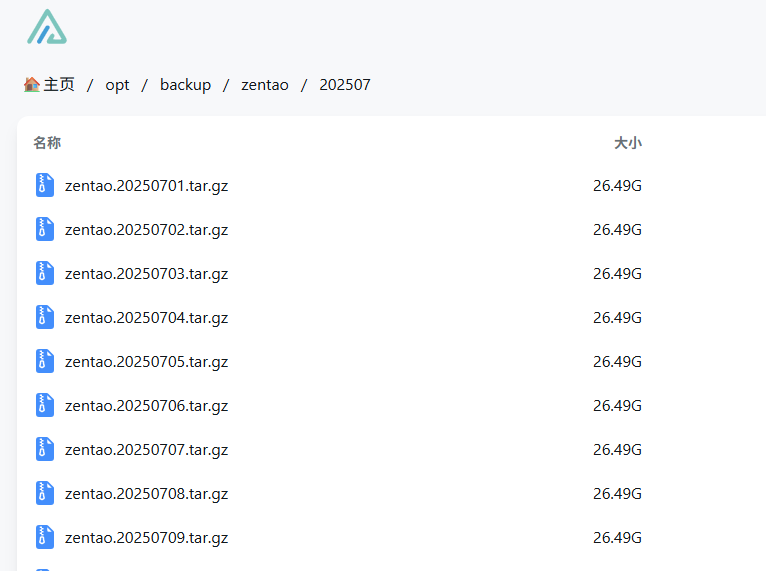
Task: Open file zentao.20250708.tar.gz
Action: click(x=147, y=494)
